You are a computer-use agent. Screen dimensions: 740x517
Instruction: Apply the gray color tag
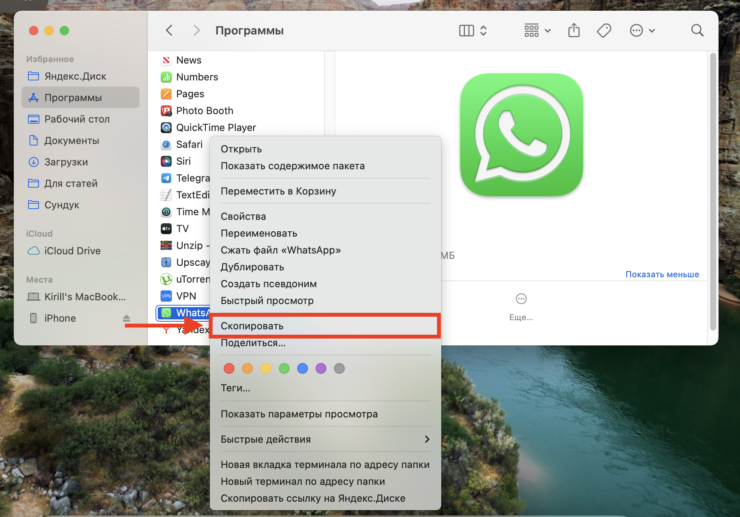339,368
